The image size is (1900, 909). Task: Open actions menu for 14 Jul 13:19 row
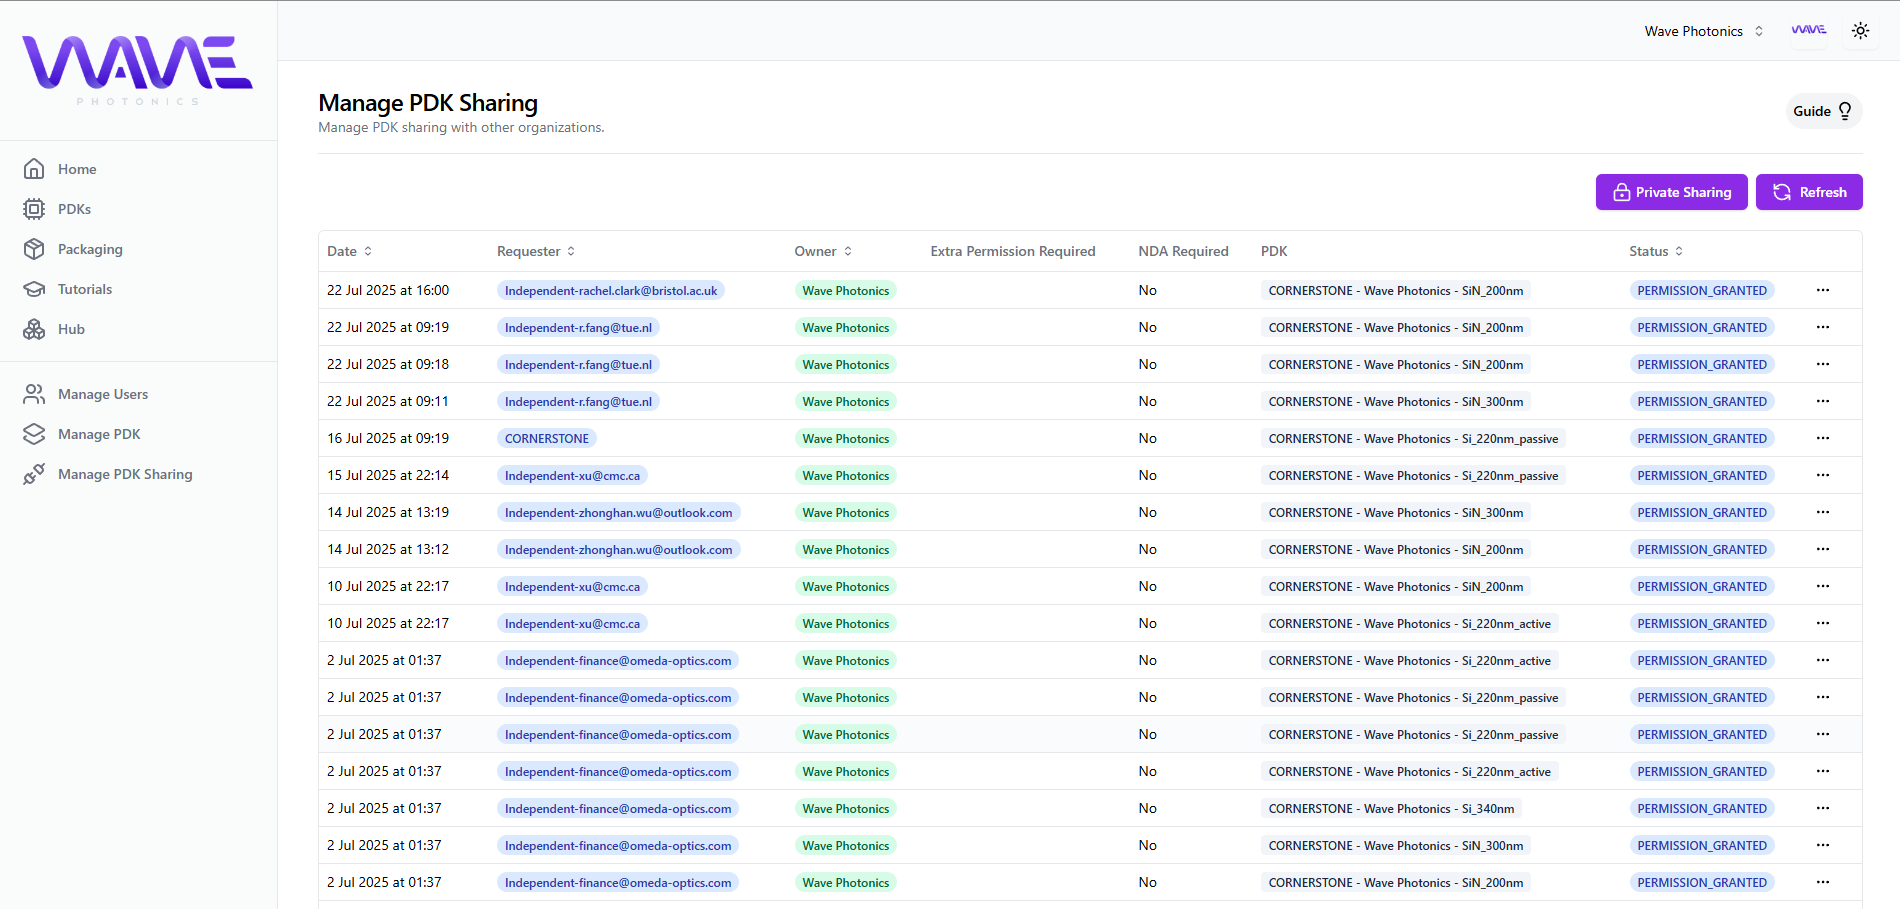[x=1823, y=512]
